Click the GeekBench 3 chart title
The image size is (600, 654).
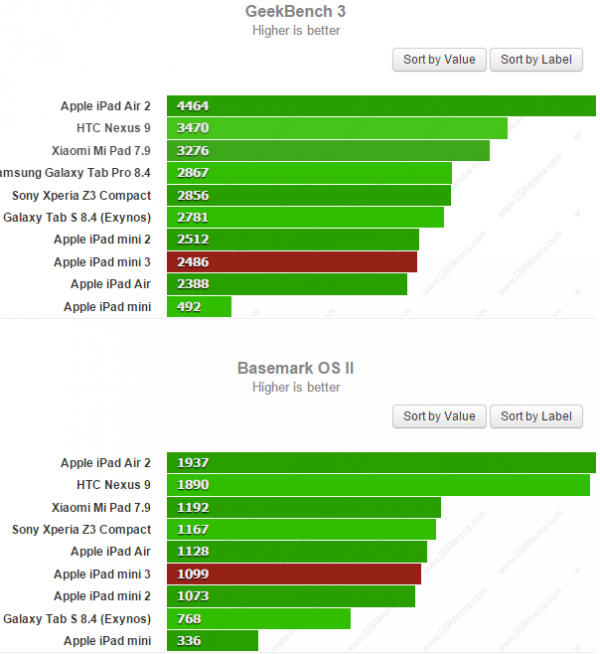[x=296, y=12]
